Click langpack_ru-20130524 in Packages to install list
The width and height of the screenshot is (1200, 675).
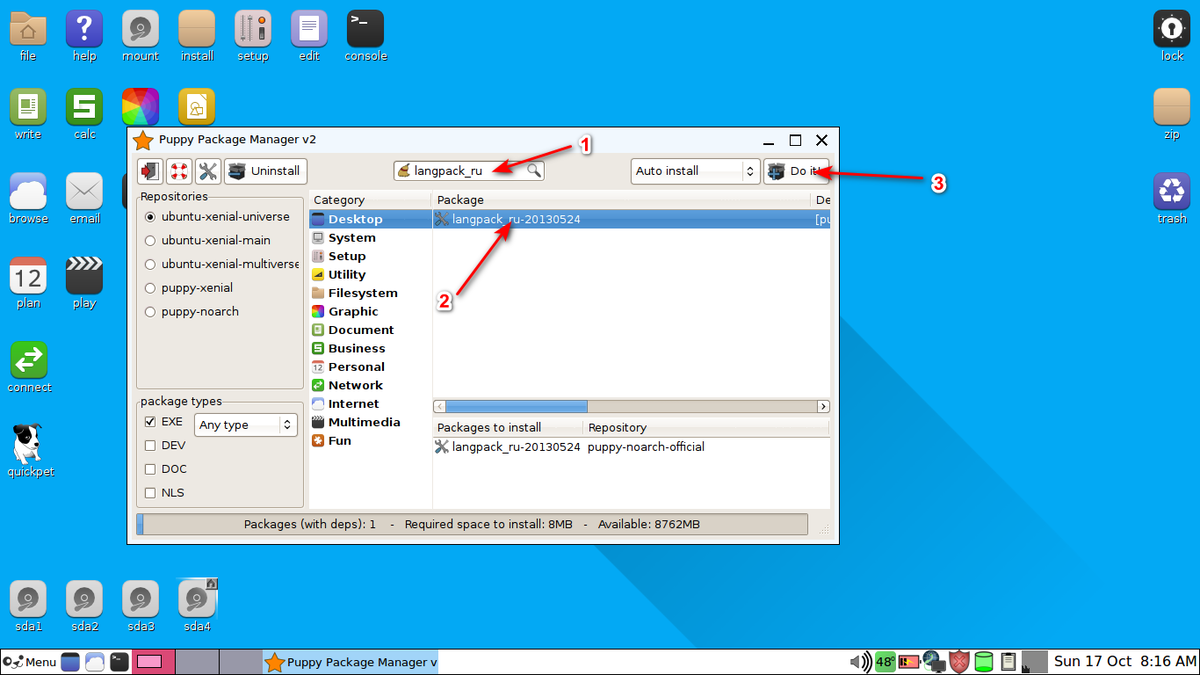pos(508,447)
